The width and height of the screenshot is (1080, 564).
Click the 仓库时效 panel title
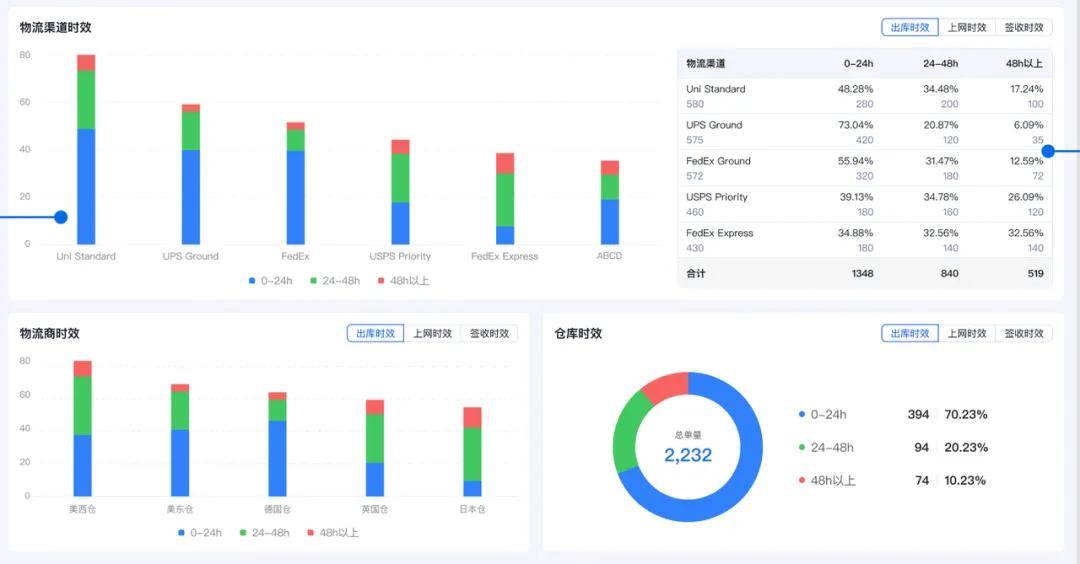[x=579, y=333]
